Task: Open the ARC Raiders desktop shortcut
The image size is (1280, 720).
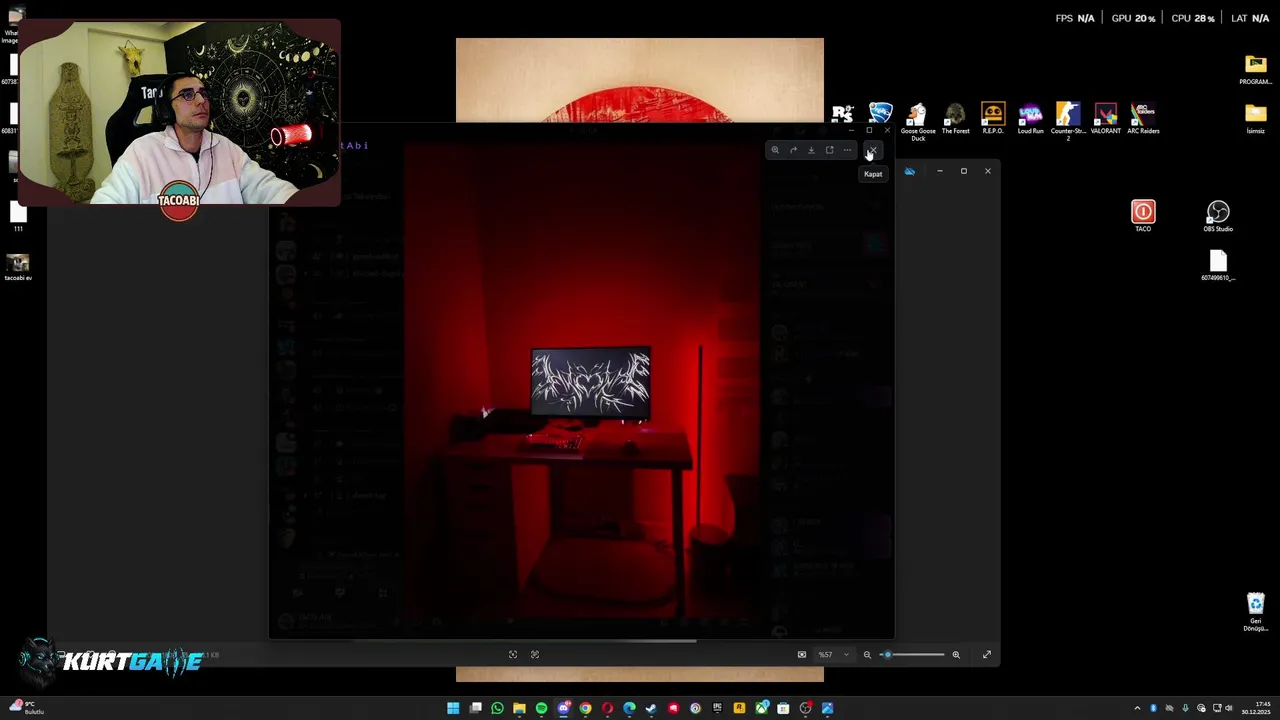Action: pyautogui.click(x=1143, y=118)
